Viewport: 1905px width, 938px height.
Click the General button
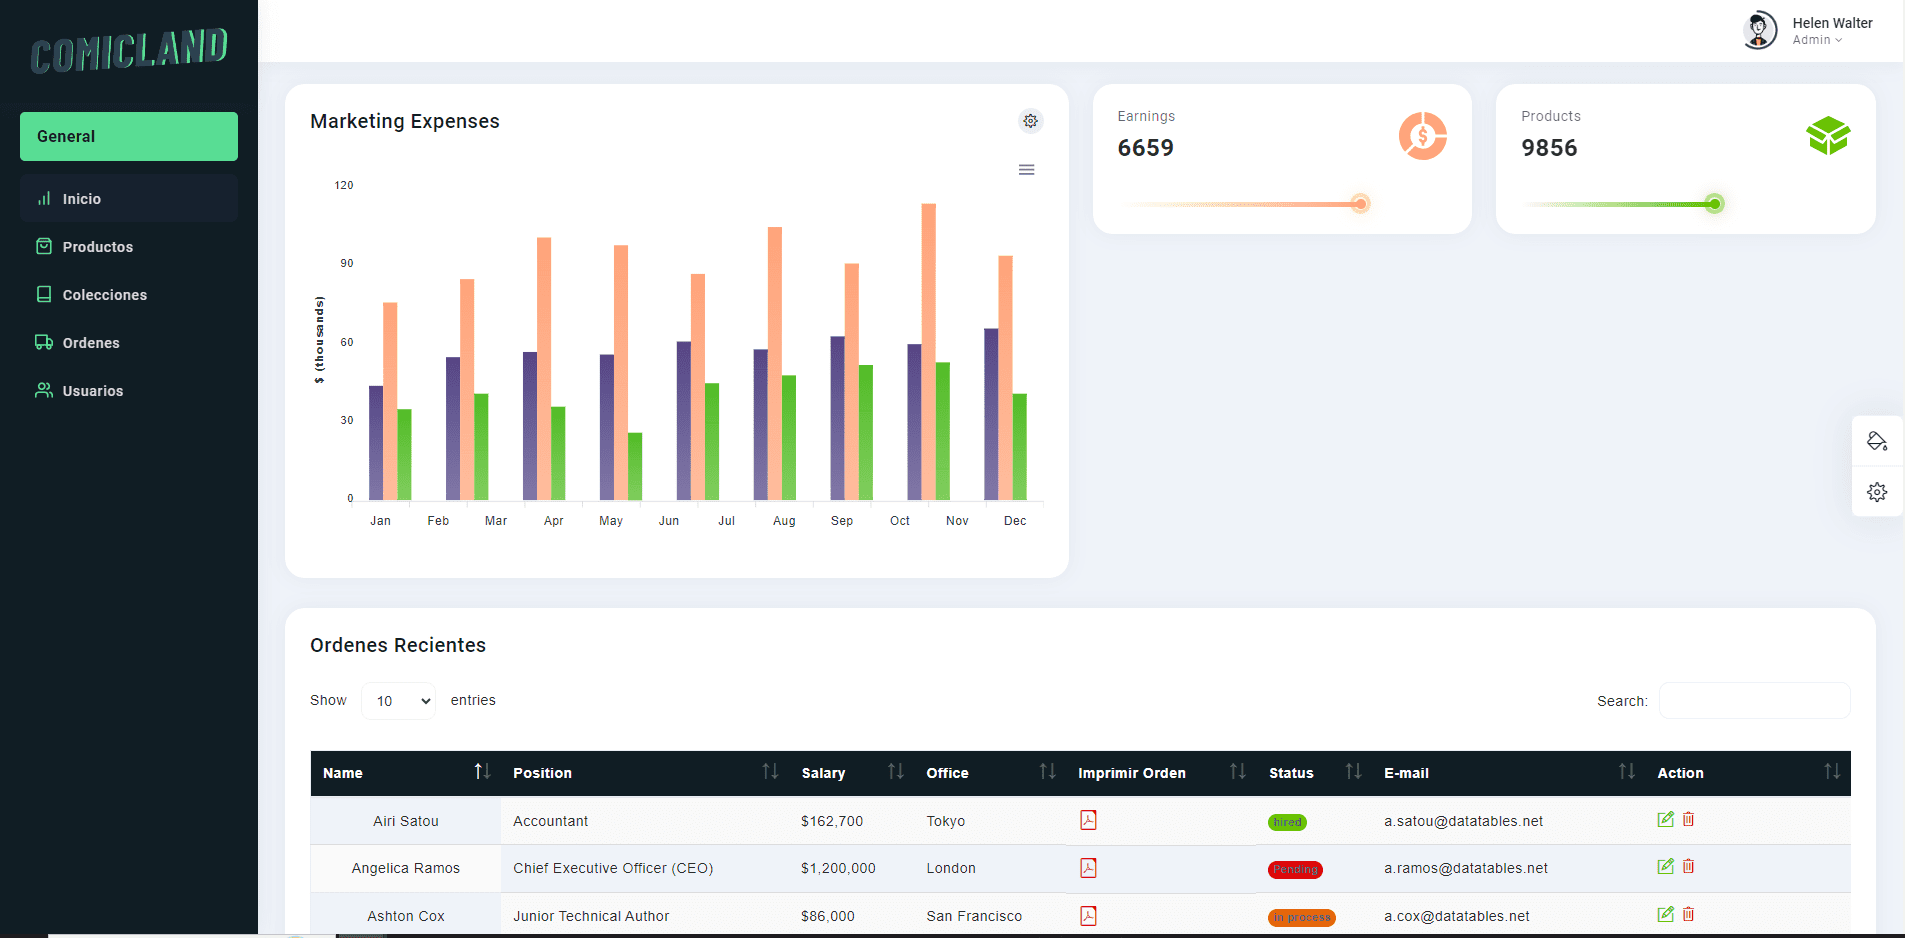pyautogui.click(x=129, y=137)
